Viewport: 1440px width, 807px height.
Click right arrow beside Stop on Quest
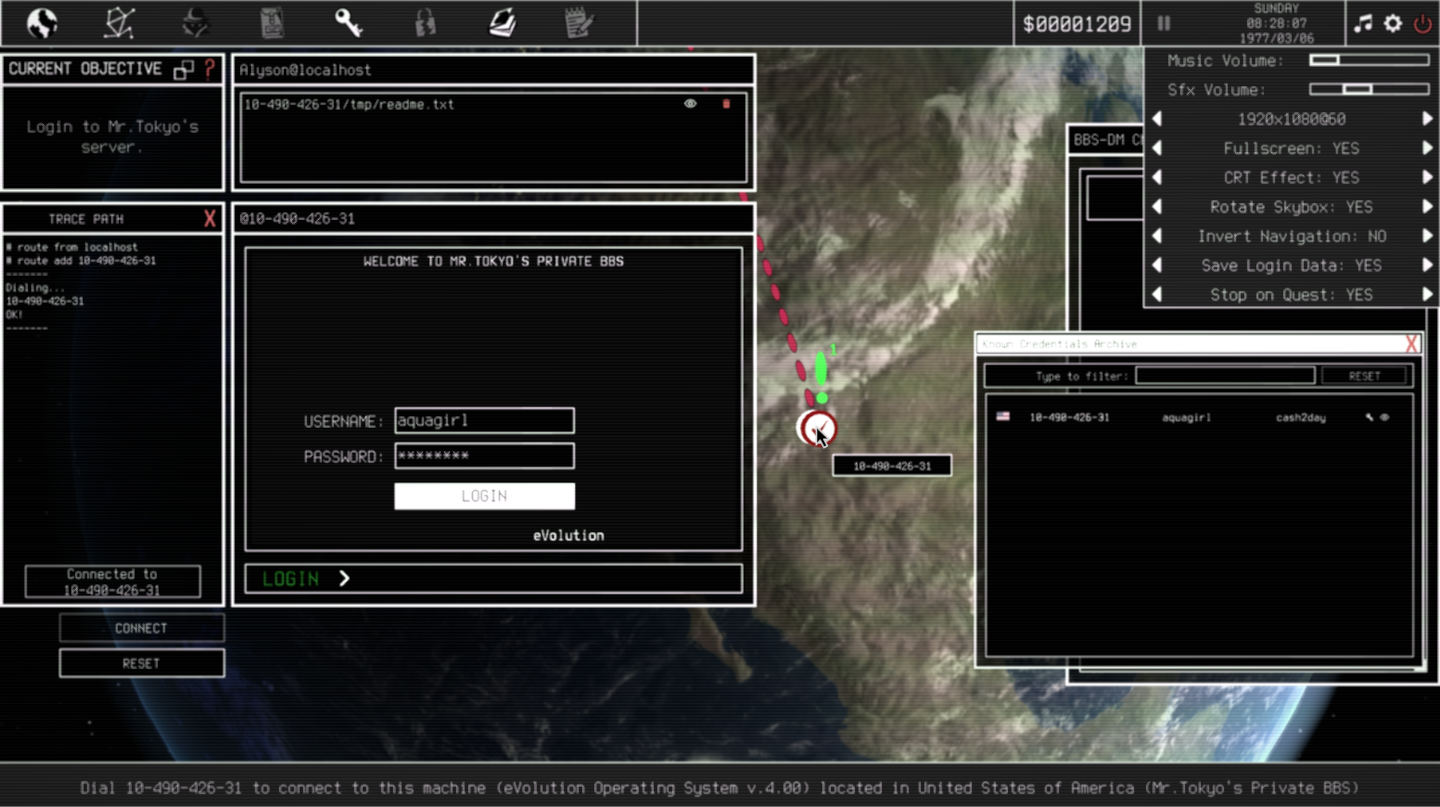(1428, 295)
